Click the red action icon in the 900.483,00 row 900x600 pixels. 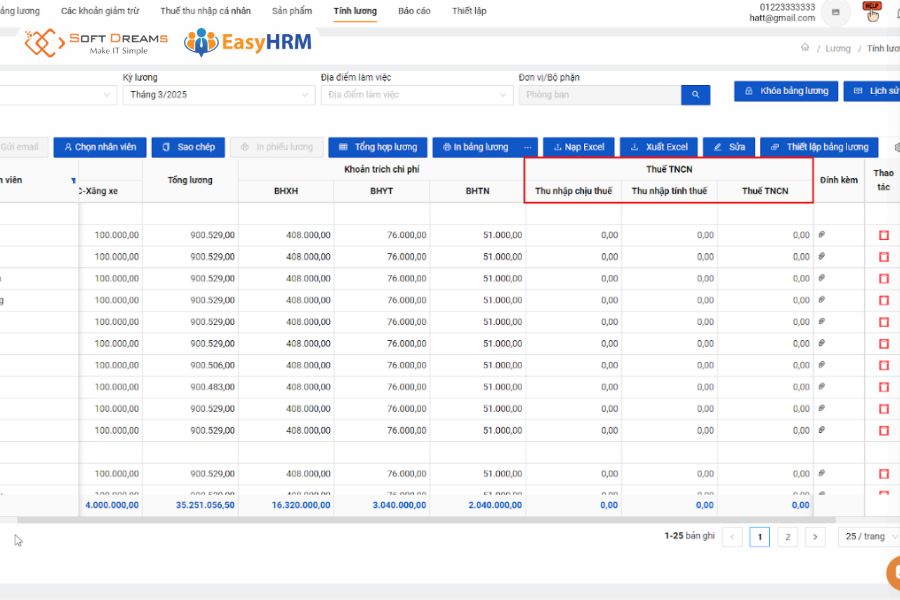coord(883,387)
